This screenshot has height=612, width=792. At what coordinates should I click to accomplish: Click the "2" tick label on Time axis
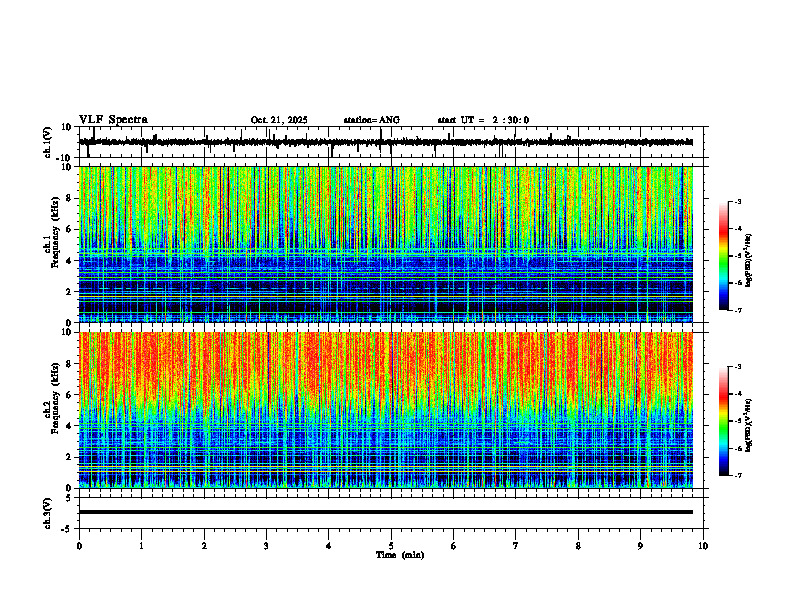(x=204, y=546)
